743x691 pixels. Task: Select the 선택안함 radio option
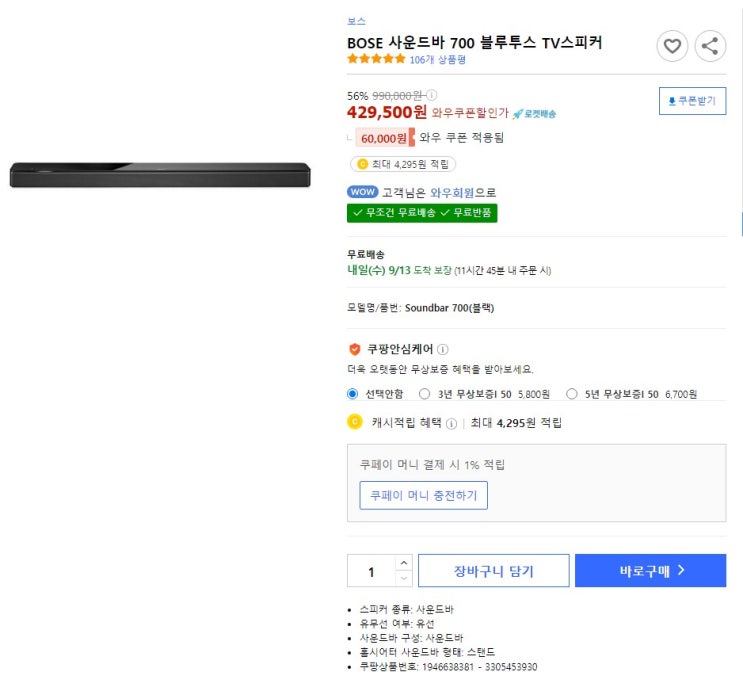pyautogui.click(x=352, y=394)
